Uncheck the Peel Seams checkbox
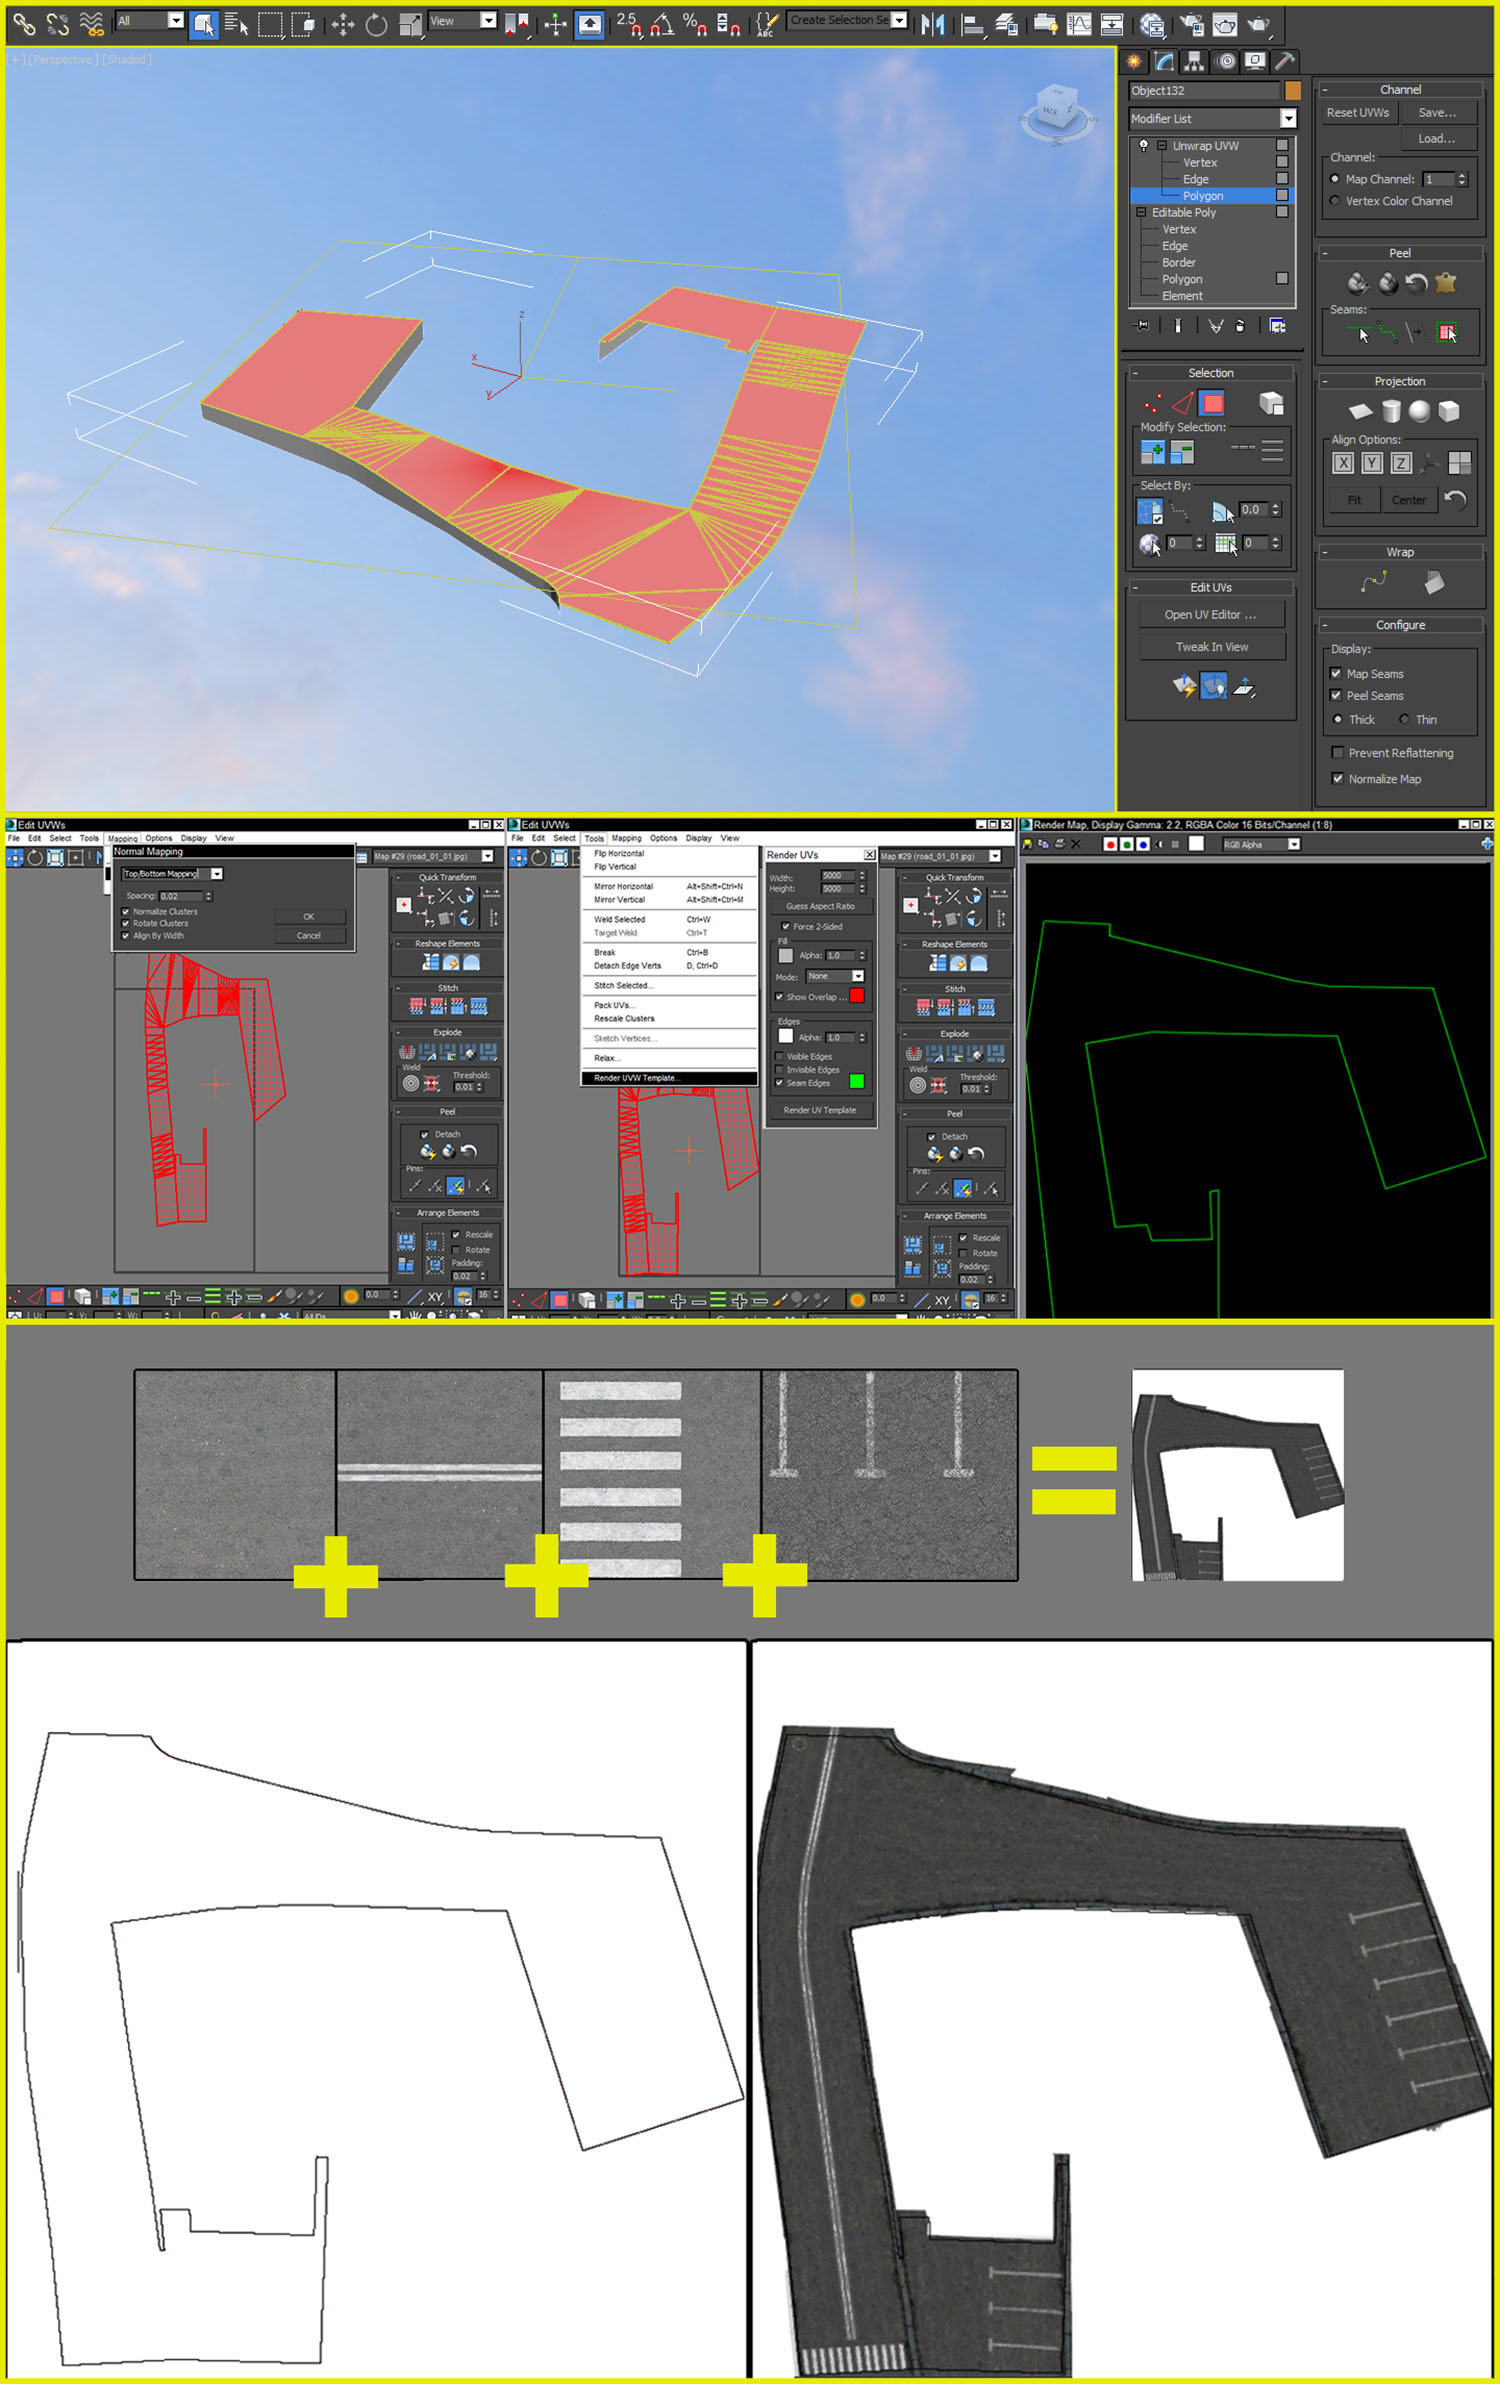Viewport: 1500px width, 2384px height. 1336,696
